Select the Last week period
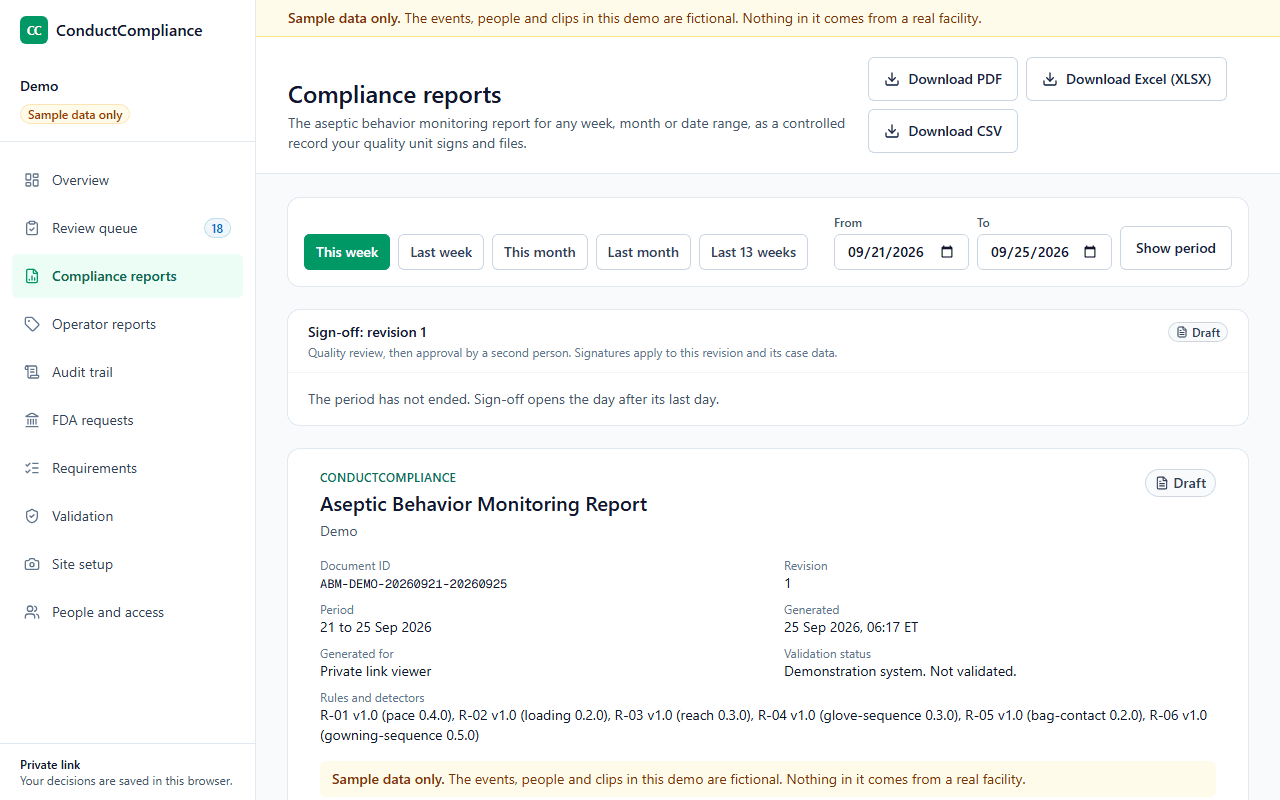Viewport: 1280px width, 800px height. coord(441,252)
